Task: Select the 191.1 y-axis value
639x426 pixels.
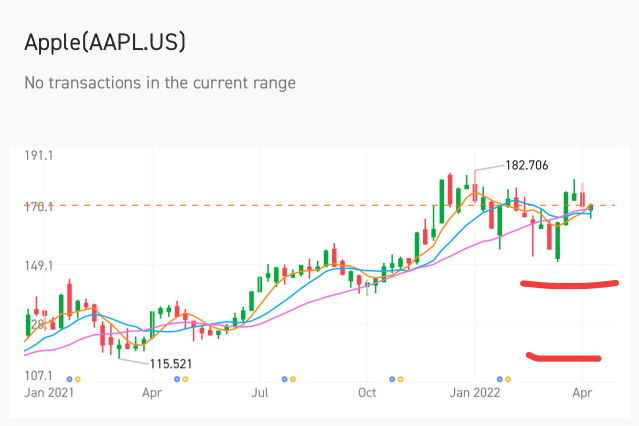Action: tap(39, 156)
